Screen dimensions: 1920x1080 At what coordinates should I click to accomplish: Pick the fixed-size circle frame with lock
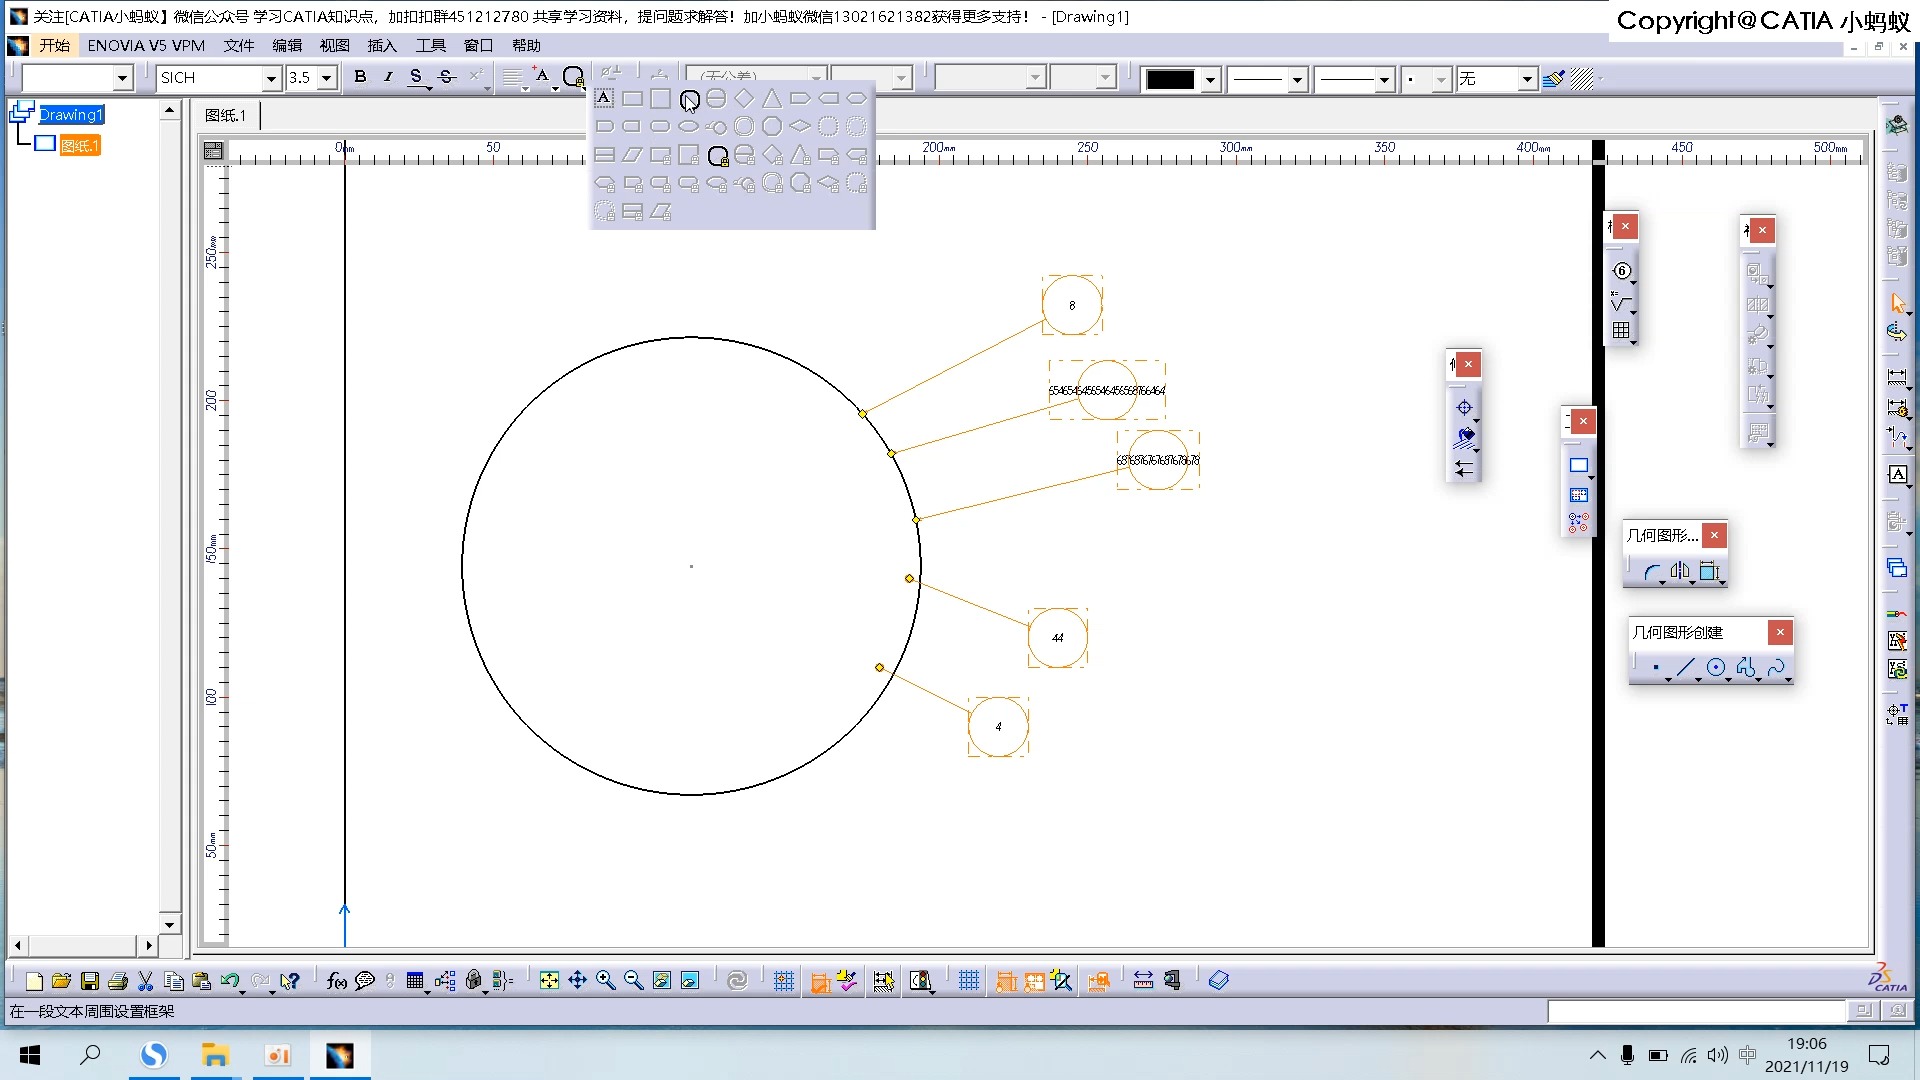coord(718,156)
